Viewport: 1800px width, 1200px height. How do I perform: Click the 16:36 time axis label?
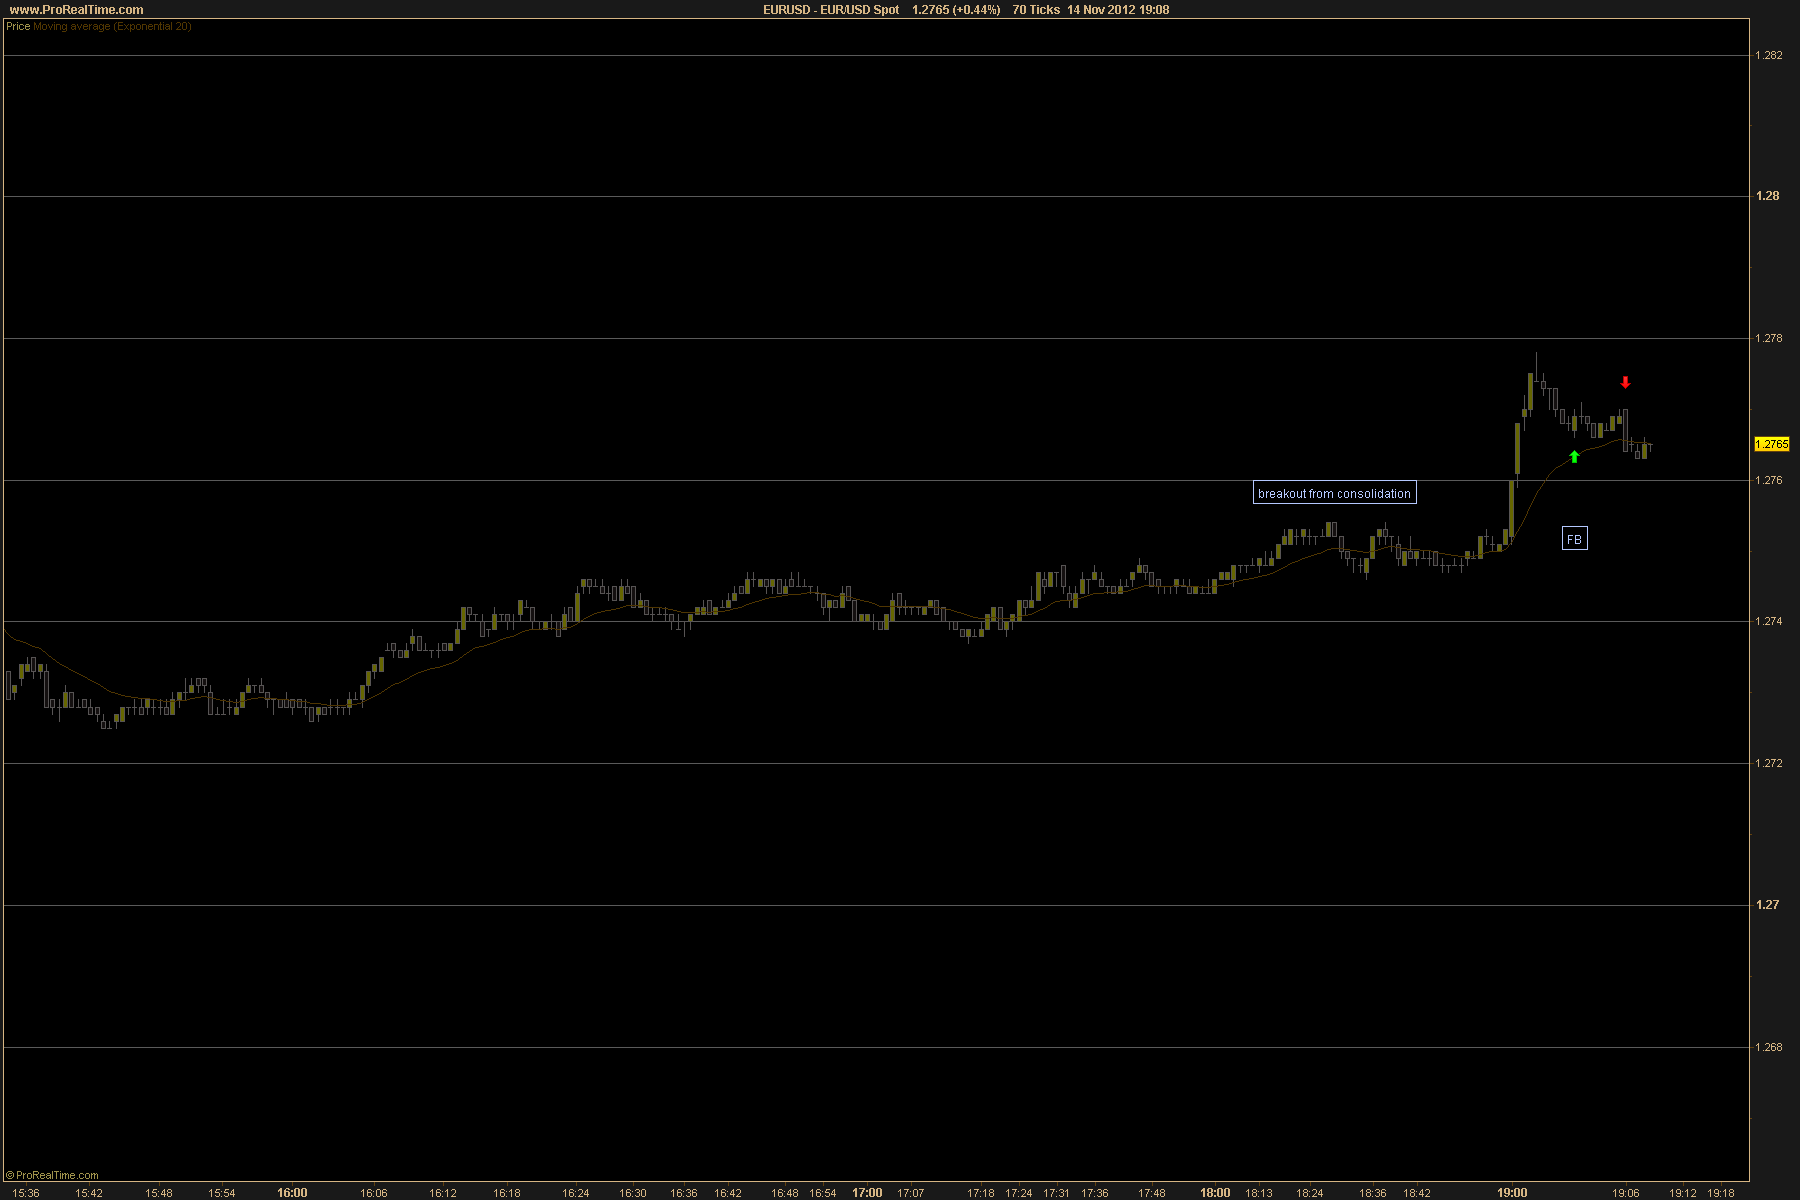click(684, 1193)
